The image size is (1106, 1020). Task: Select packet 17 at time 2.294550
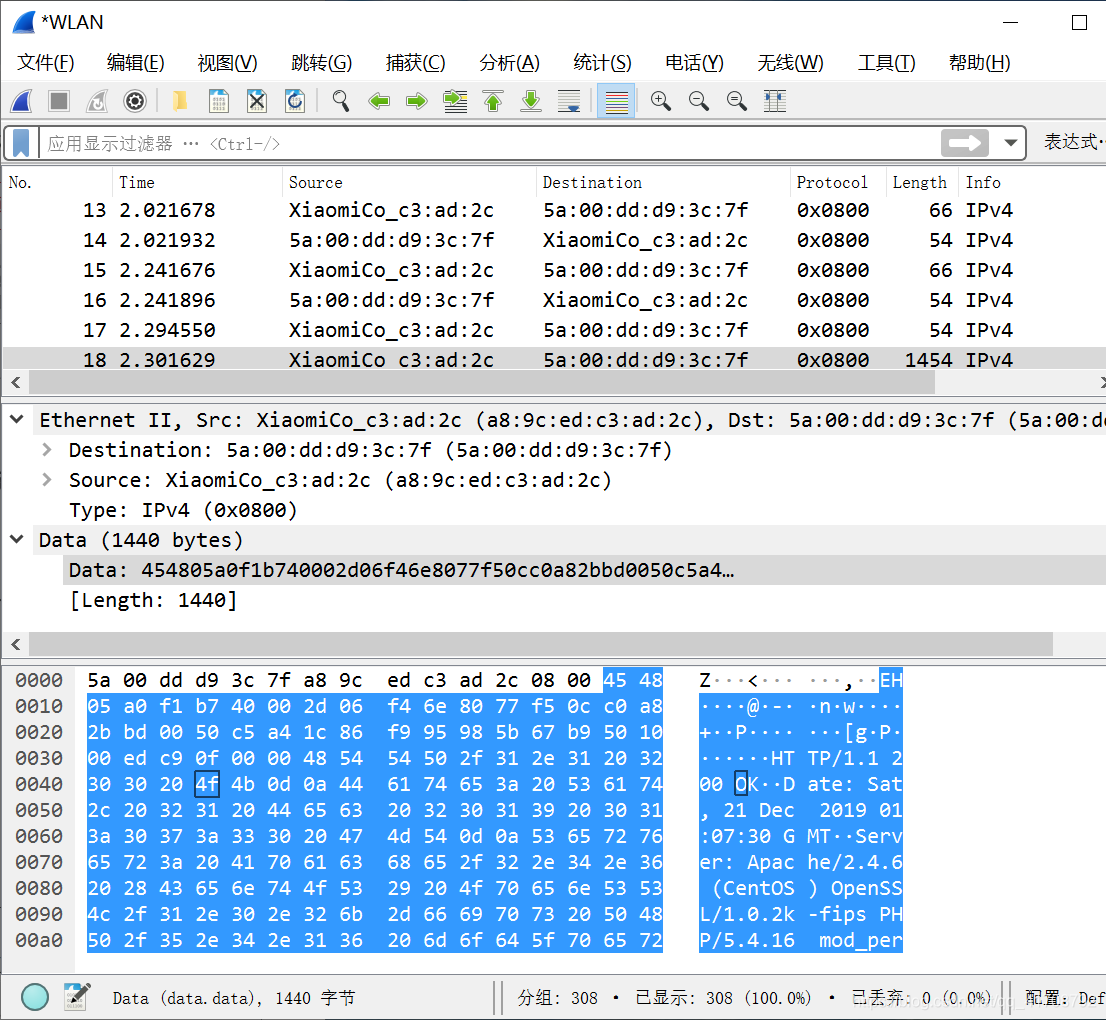pos(554,330)
